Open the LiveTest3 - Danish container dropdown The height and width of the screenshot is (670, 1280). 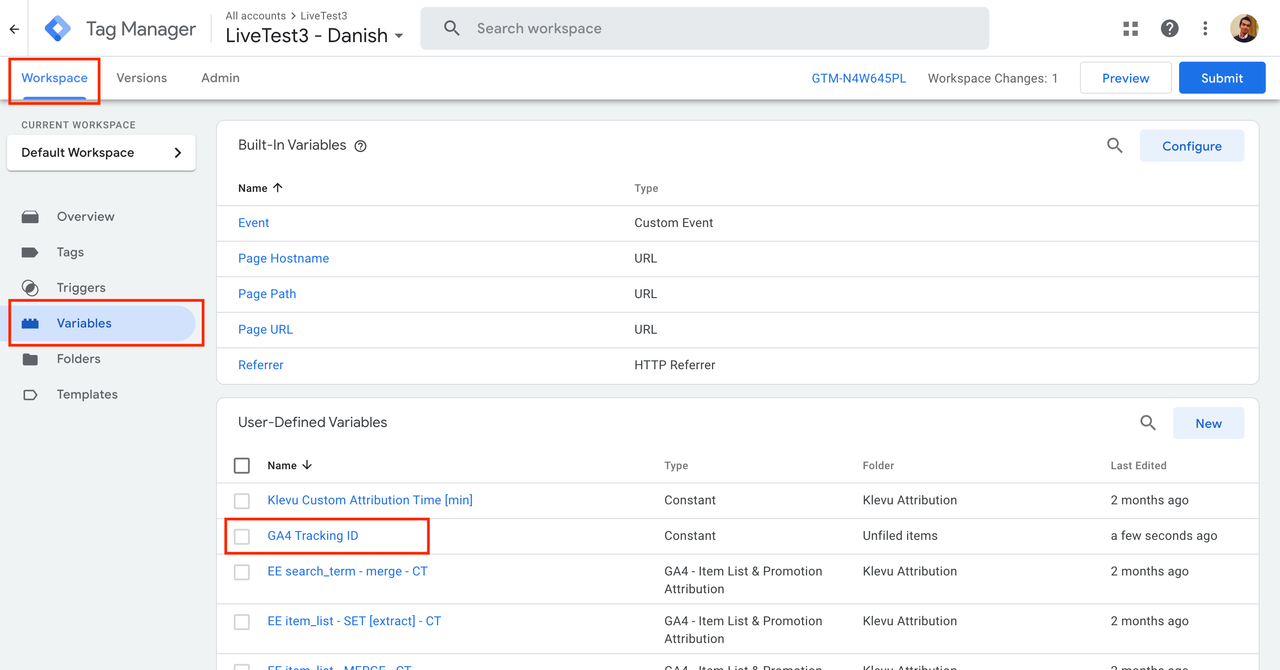[x=315, y=36]
